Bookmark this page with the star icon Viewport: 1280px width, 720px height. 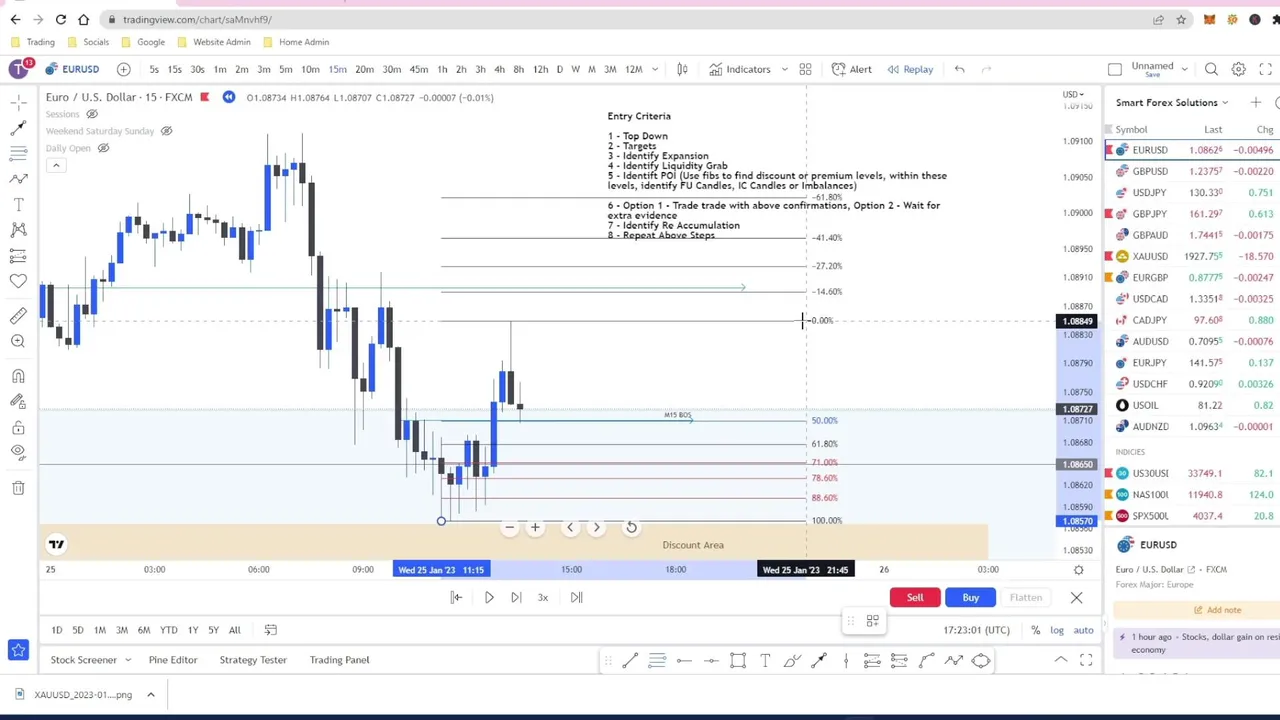(1181, 19)
